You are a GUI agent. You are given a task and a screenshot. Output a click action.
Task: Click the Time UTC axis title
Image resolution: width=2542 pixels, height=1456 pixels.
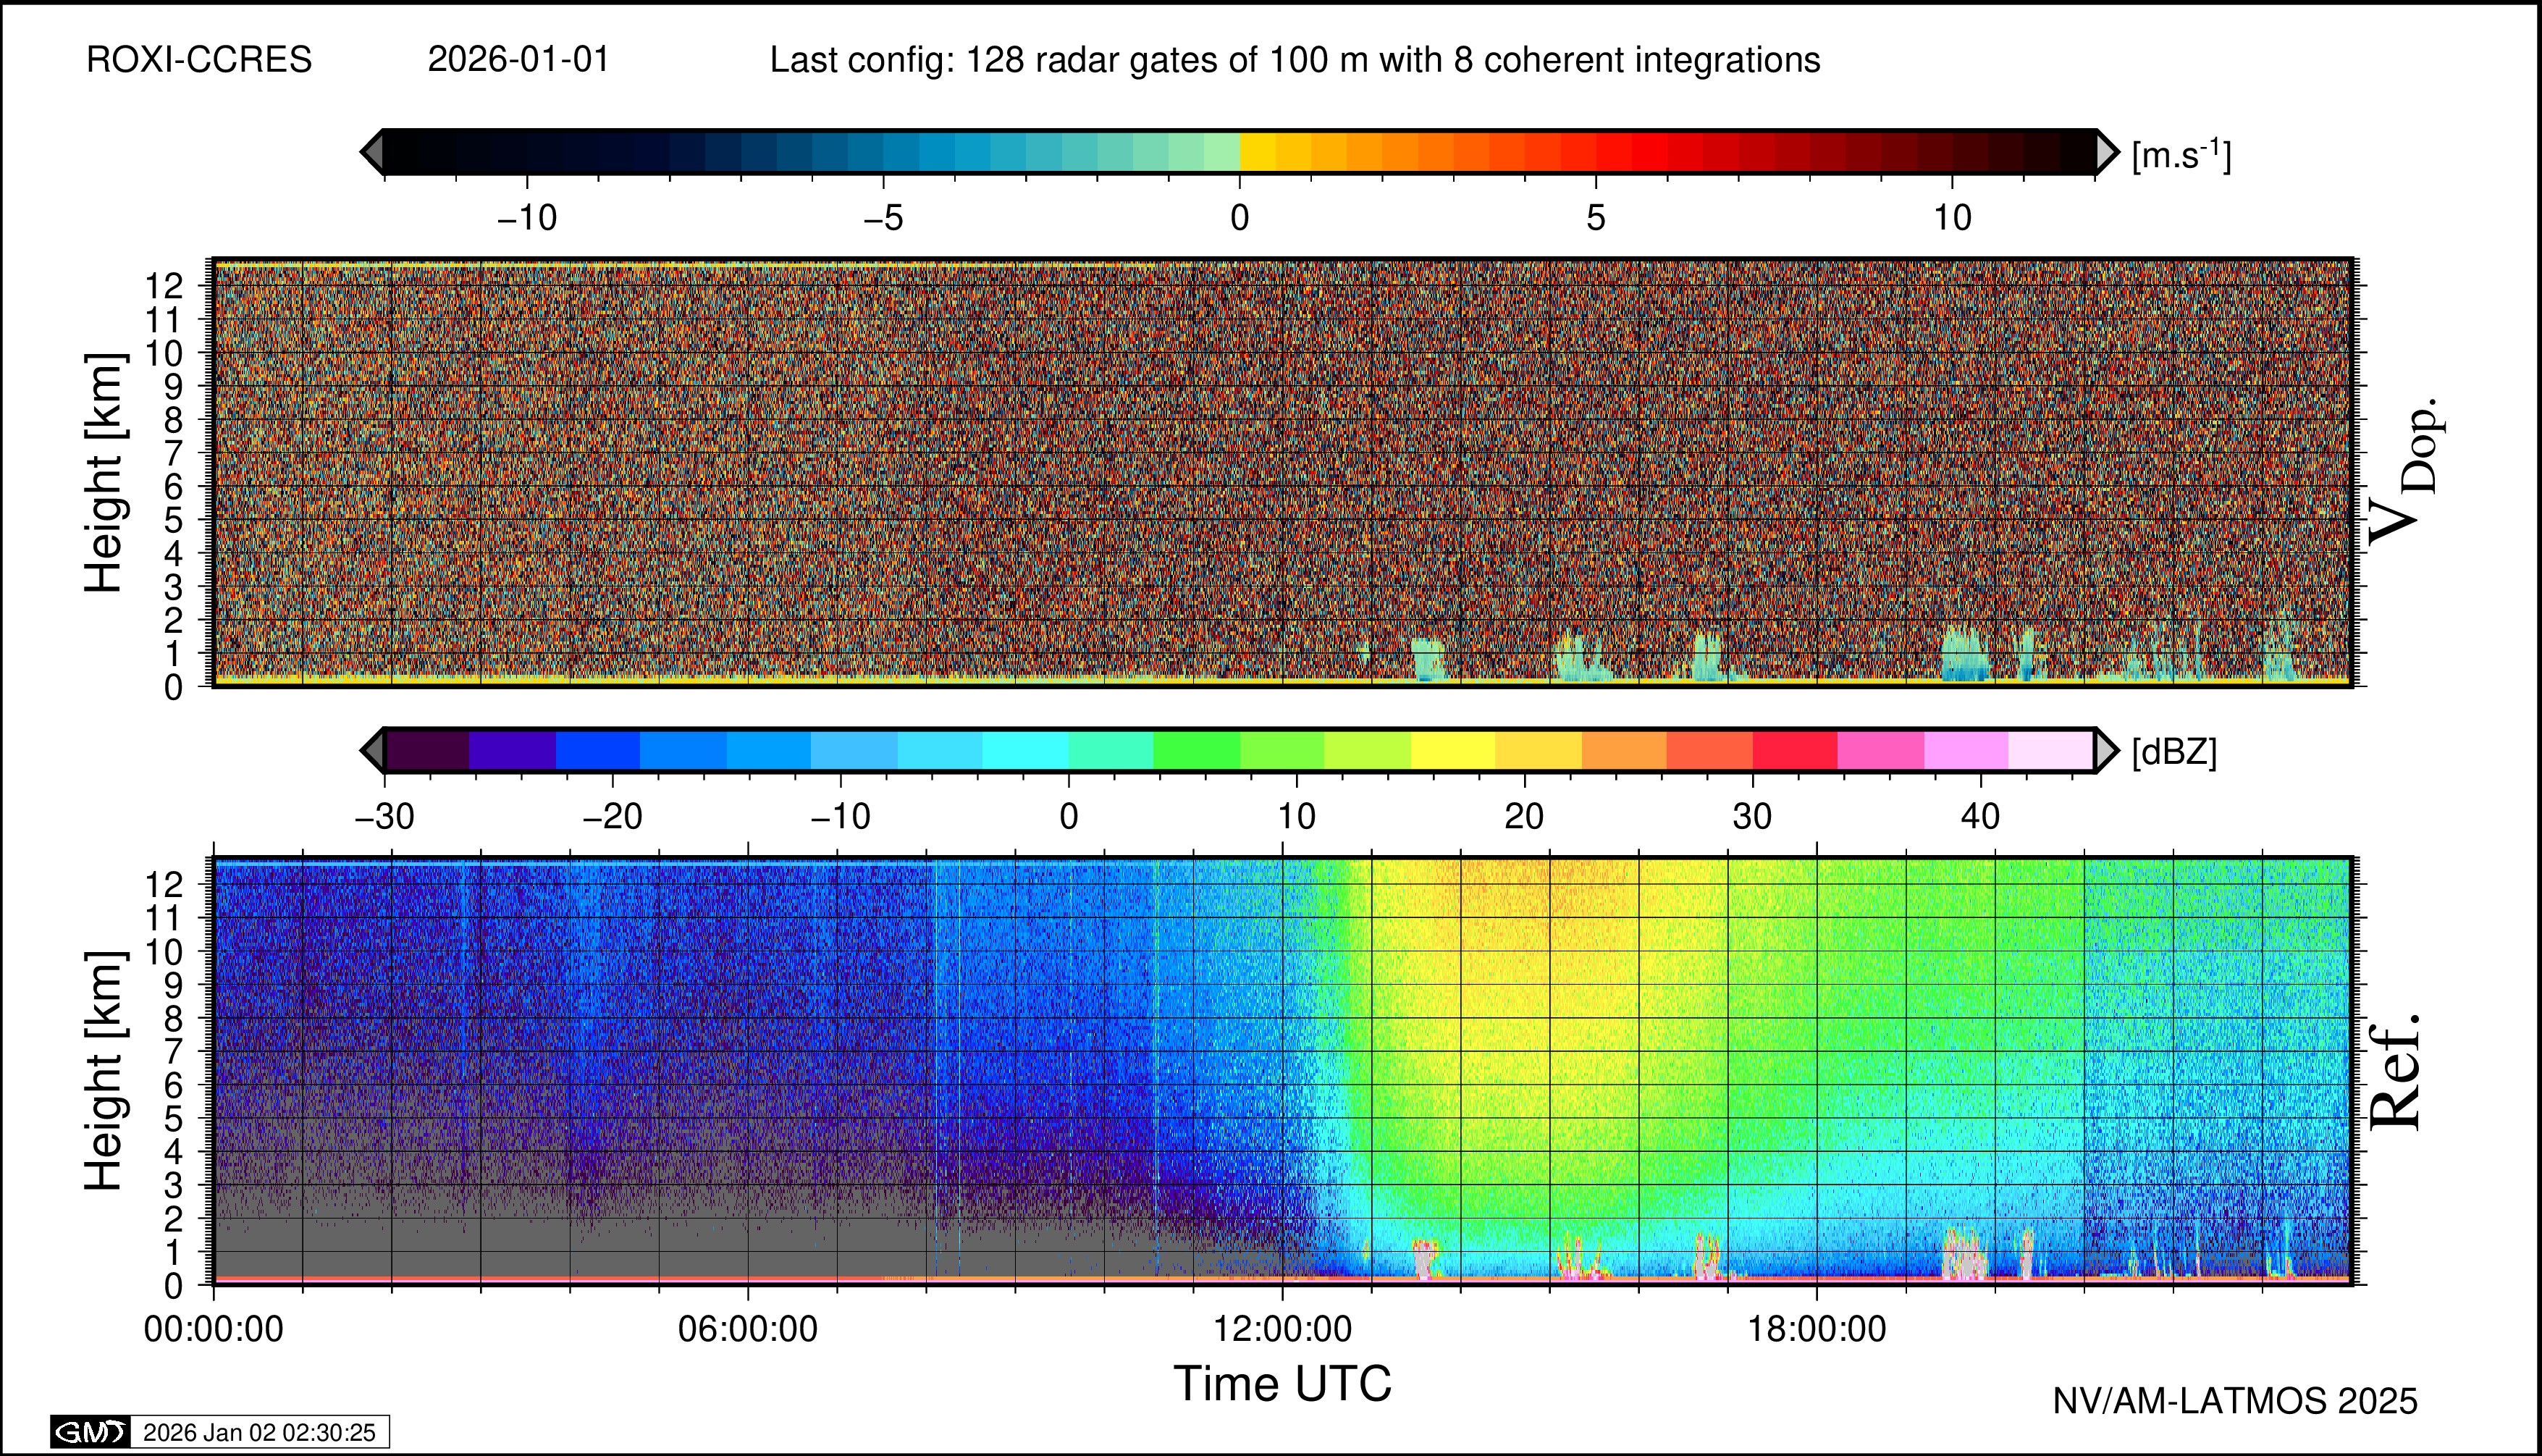tap(1282, 1384)
